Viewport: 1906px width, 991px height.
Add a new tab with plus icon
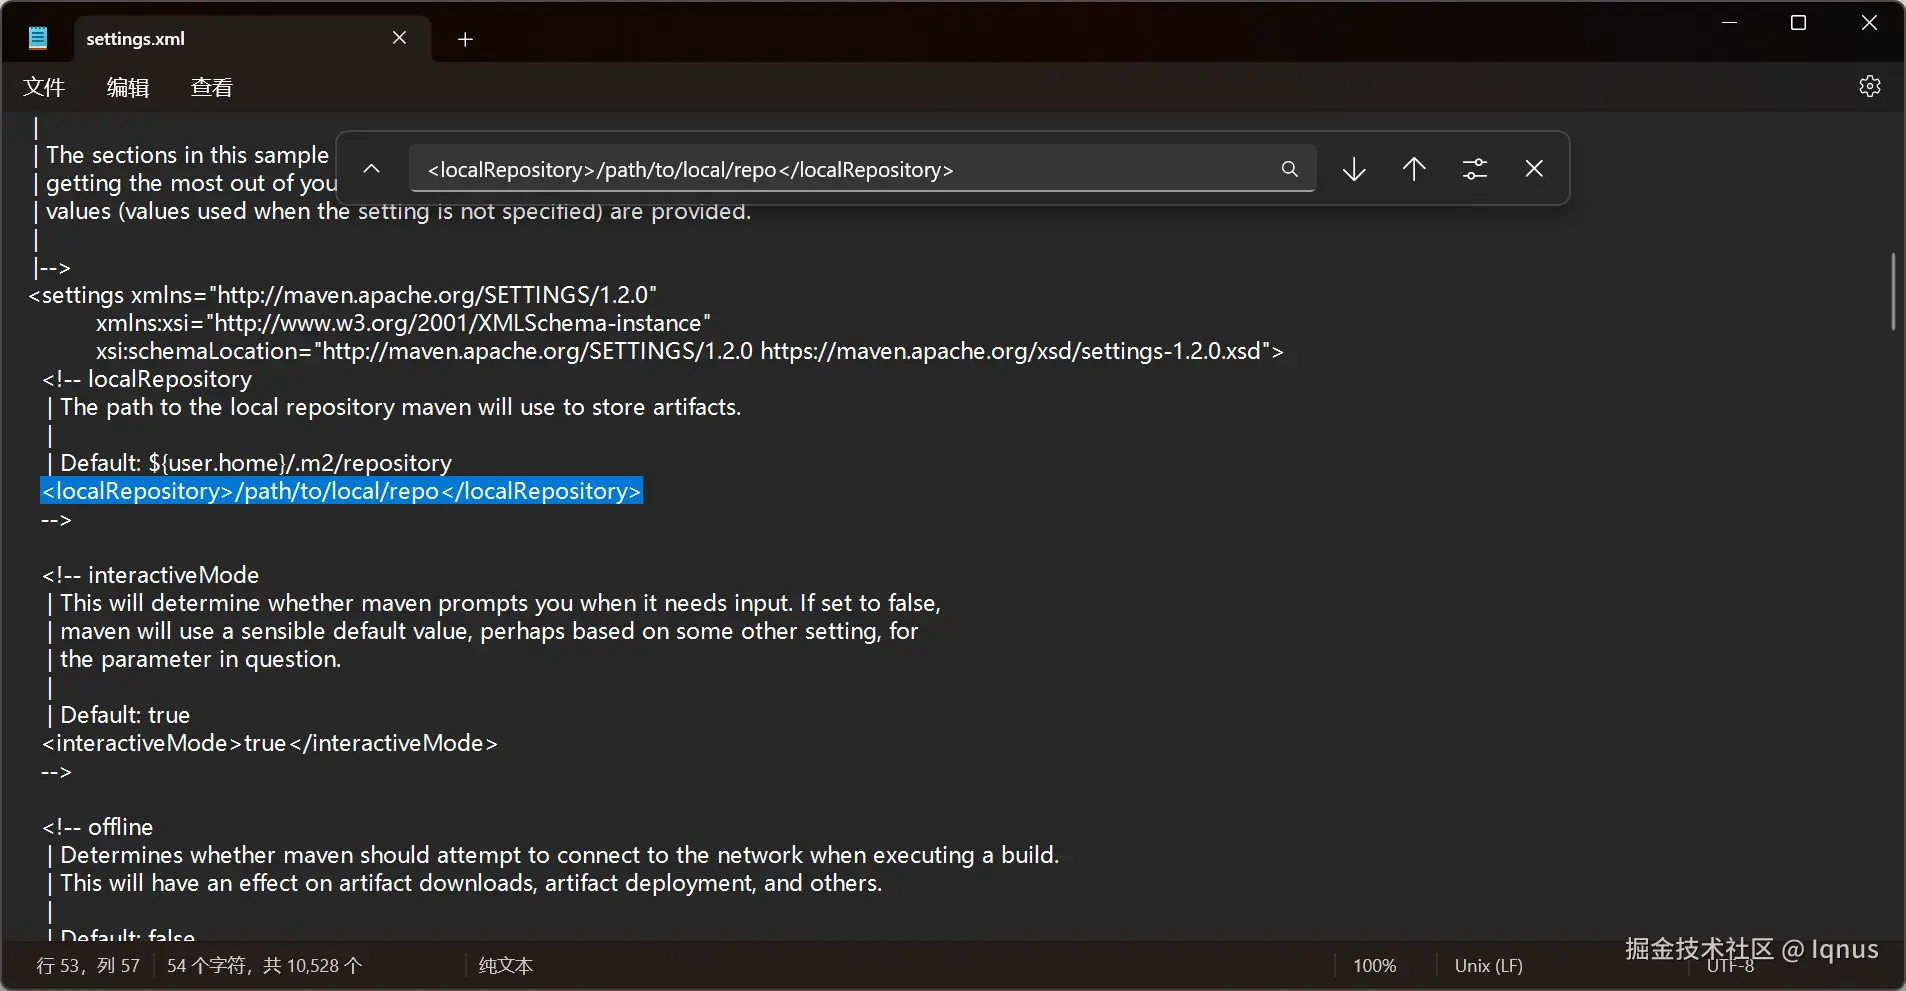point(465,39)
